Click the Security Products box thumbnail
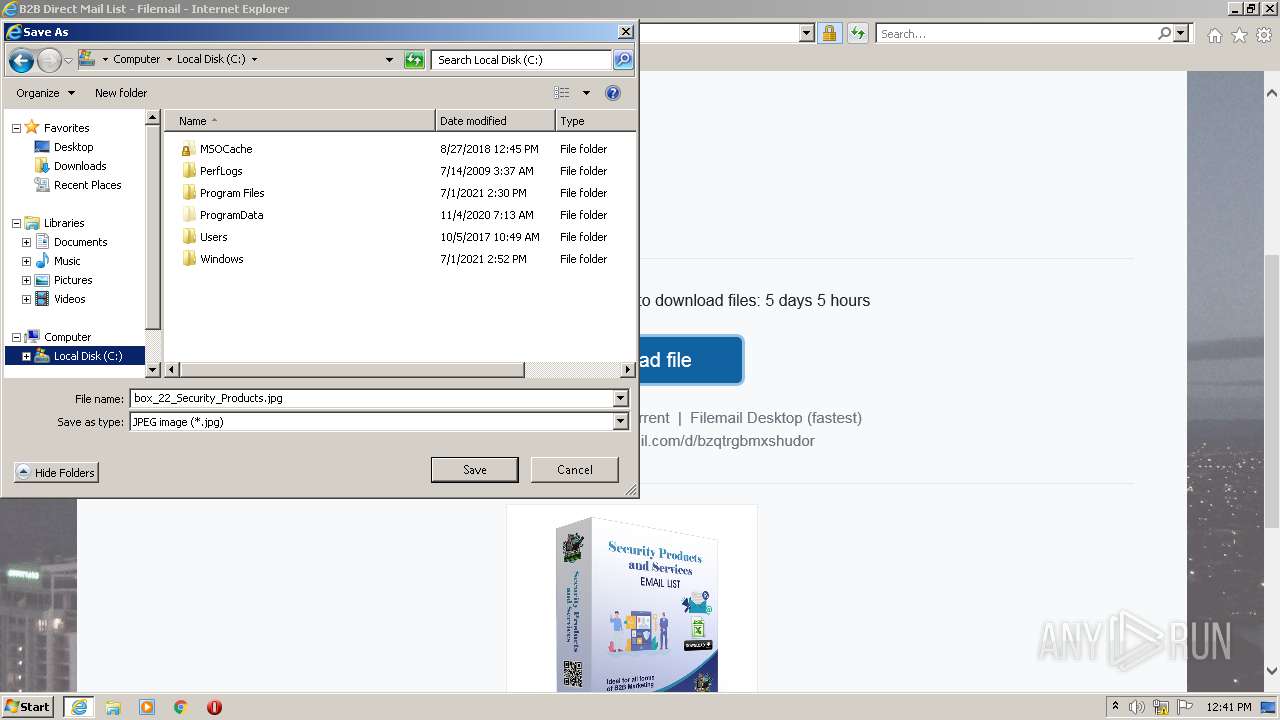This screenshot has height=720, width=1280. [x=632, y=598]
